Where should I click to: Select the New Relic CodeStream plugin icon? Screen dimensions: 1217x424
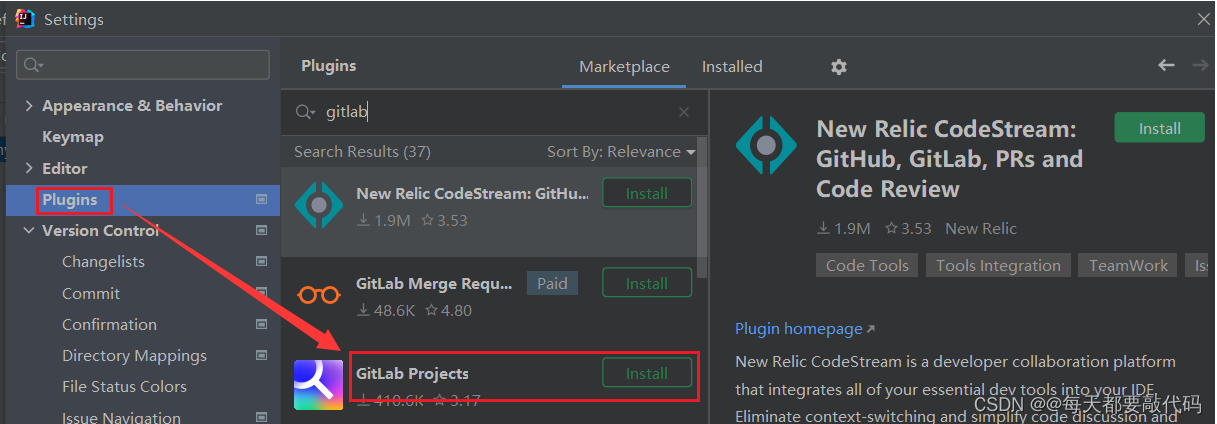tap(319, 205)
